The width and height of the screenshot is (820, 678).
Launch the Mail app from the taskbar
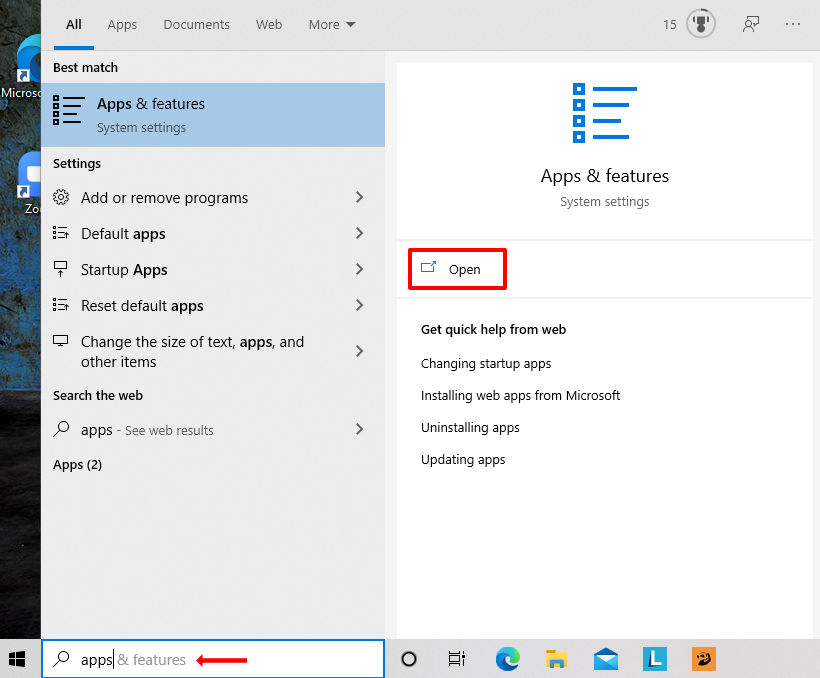[605, 659]
